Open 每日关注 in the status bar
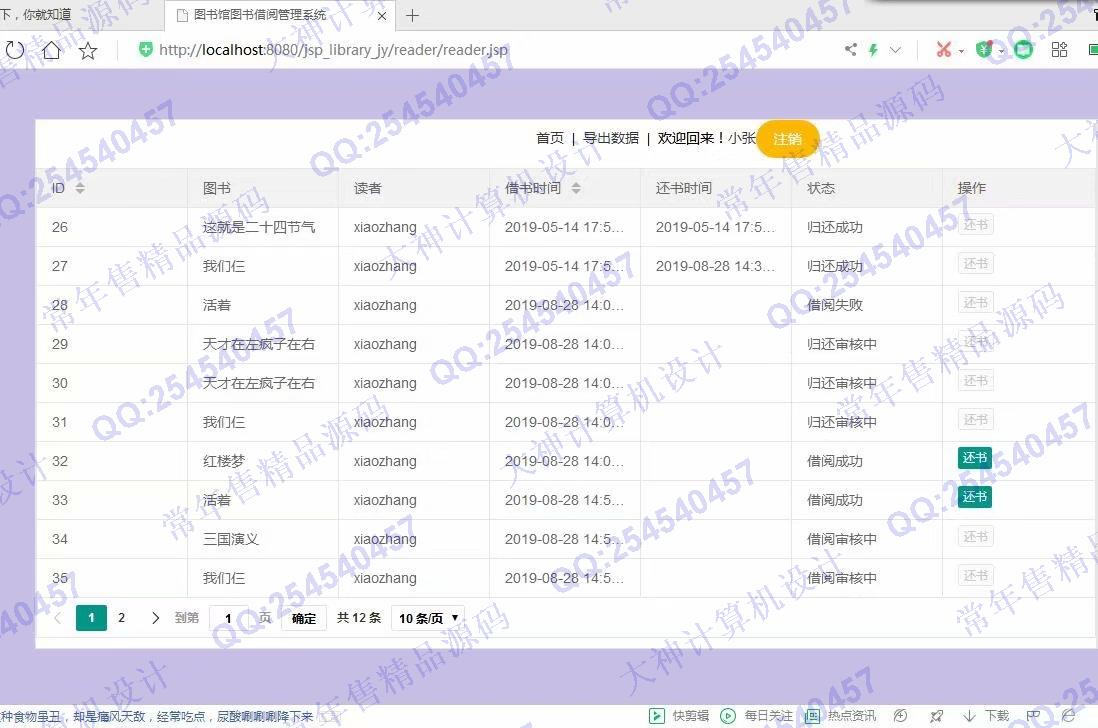The width and height of the screenshot is (1098, 728). click(x=757, y=715)
